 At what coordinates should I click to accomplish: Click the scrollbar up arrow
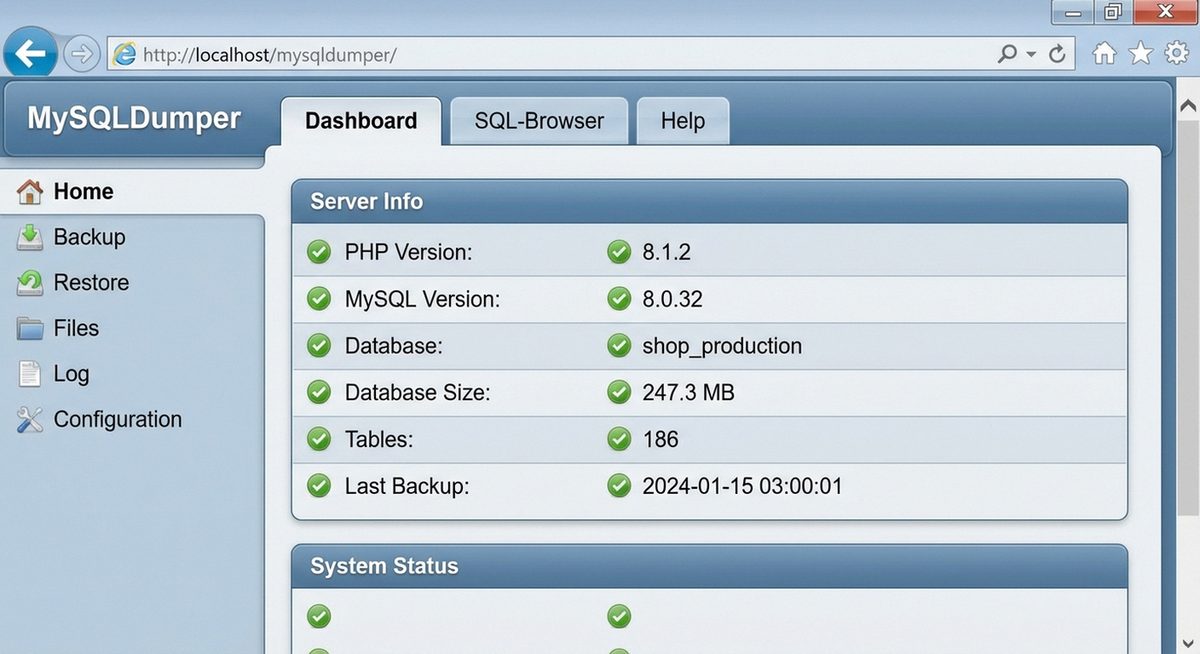(x=1188, y=105)
